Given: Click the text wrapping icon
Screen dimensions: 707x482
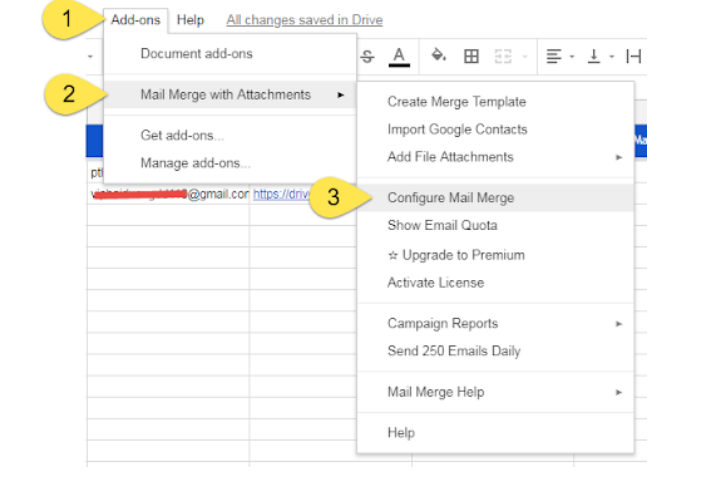Looking at the screenshot, I should [x=634, y=56].
